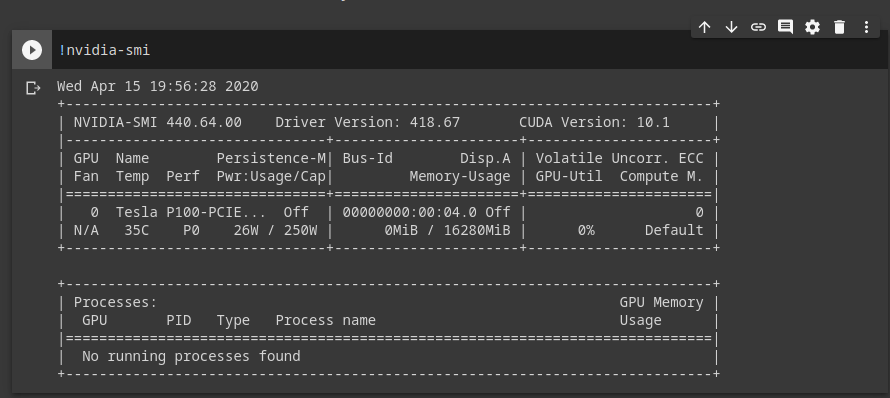Click Driver Version: 418.67 text
This screenshot has width=890, height=398.
point(368,122)
